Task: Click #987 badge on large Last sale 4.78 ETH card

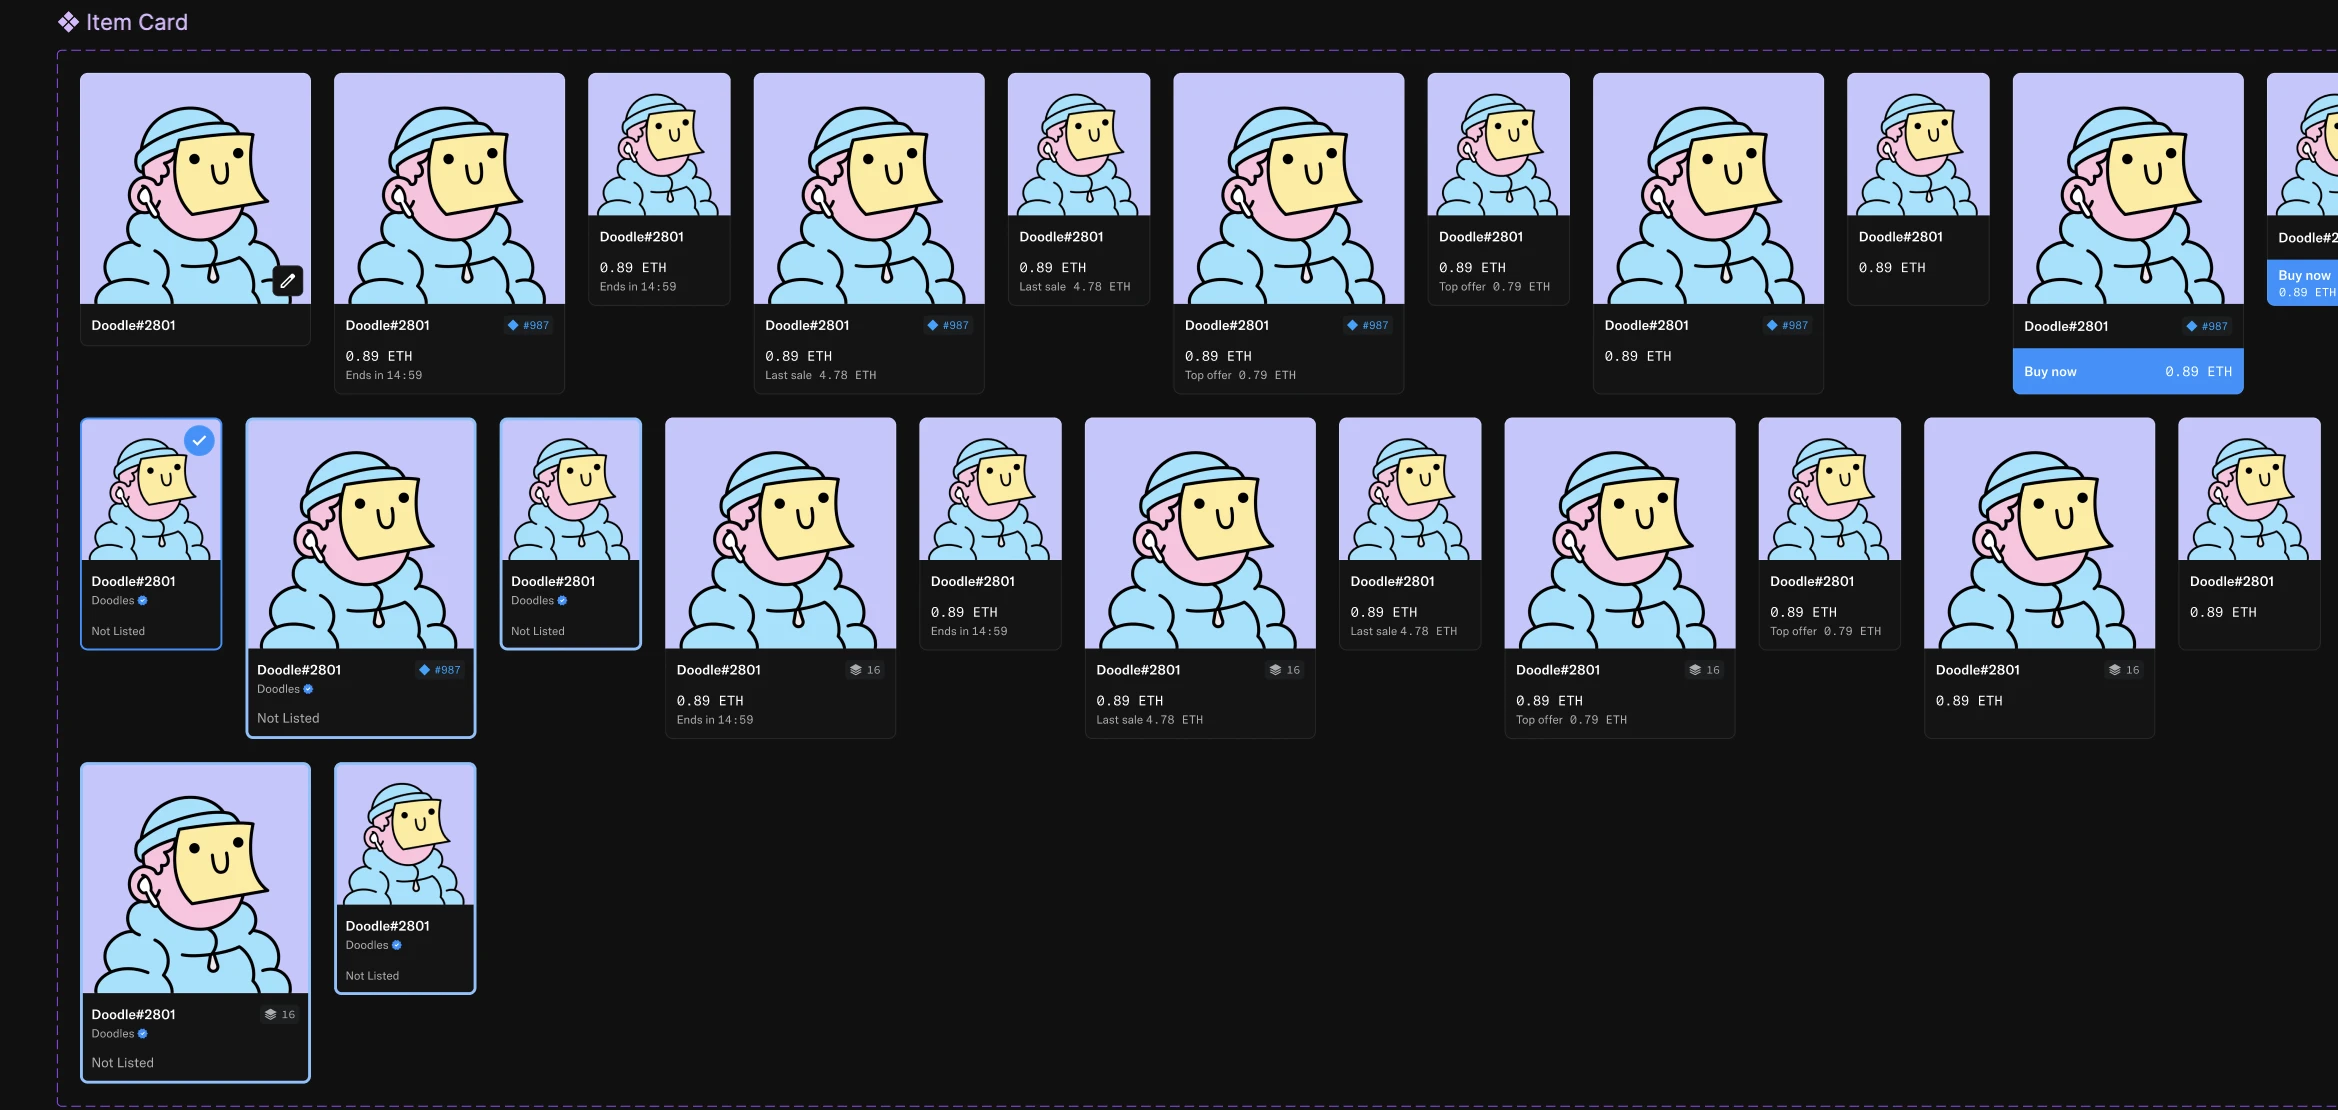Action: [948, 325]
